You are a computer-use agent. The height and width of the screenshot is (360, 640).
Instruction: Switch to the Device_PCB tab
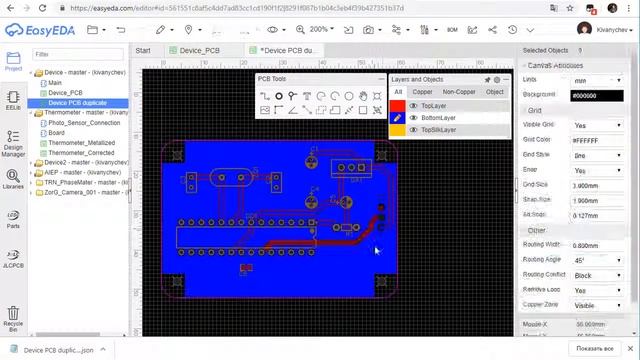click(x=200, y=51)
